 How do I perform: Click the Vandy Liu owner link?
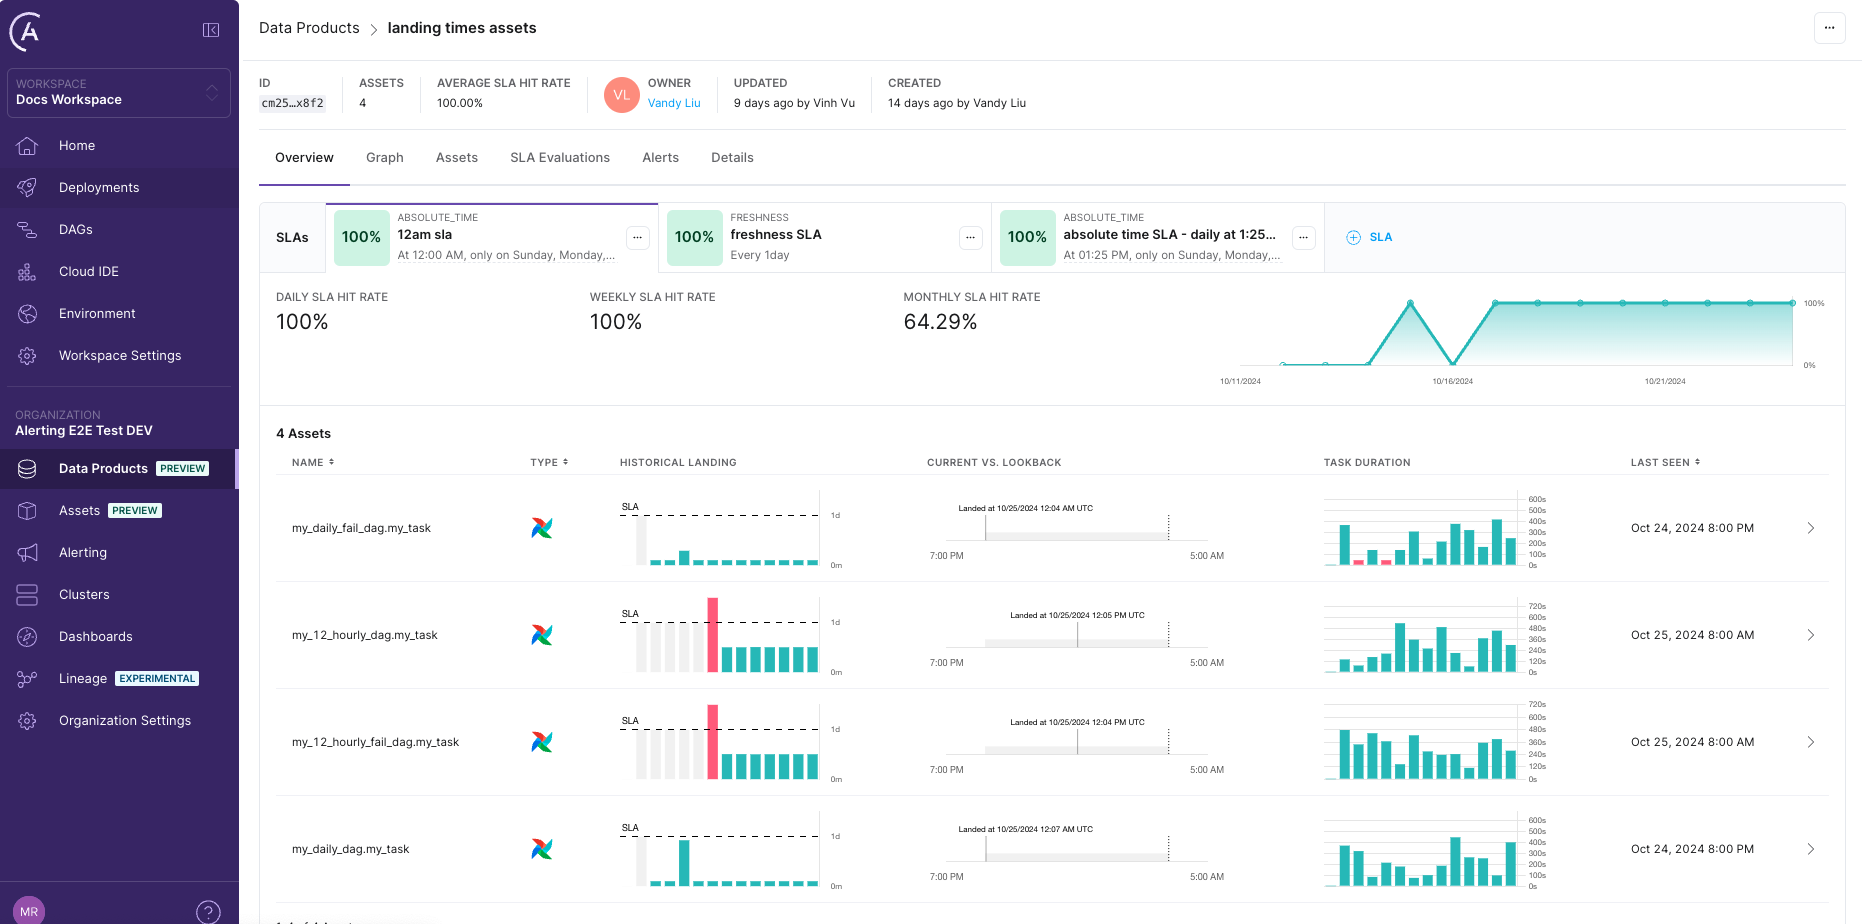tap(673, 103)
